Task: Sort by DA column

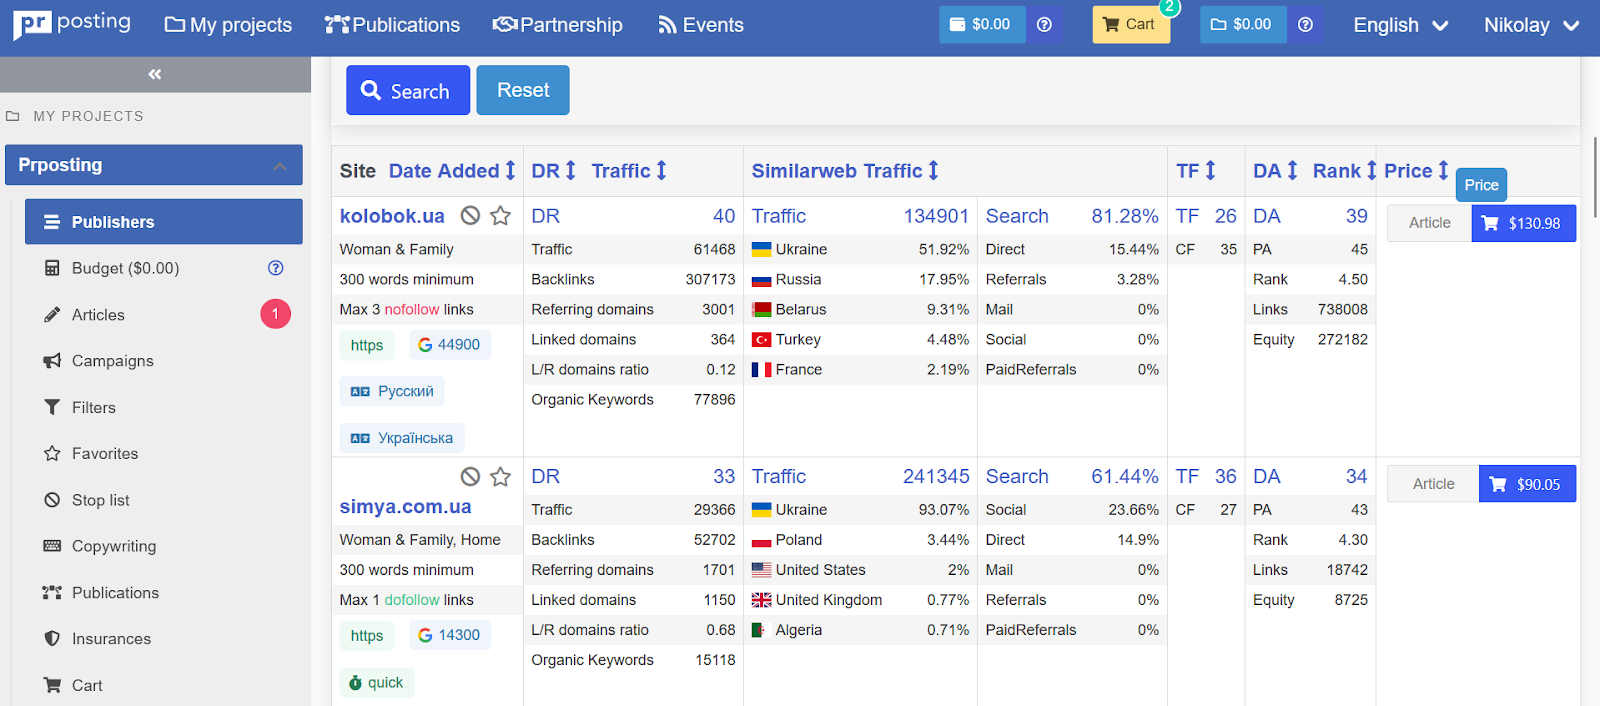Action: (1275, 171)
